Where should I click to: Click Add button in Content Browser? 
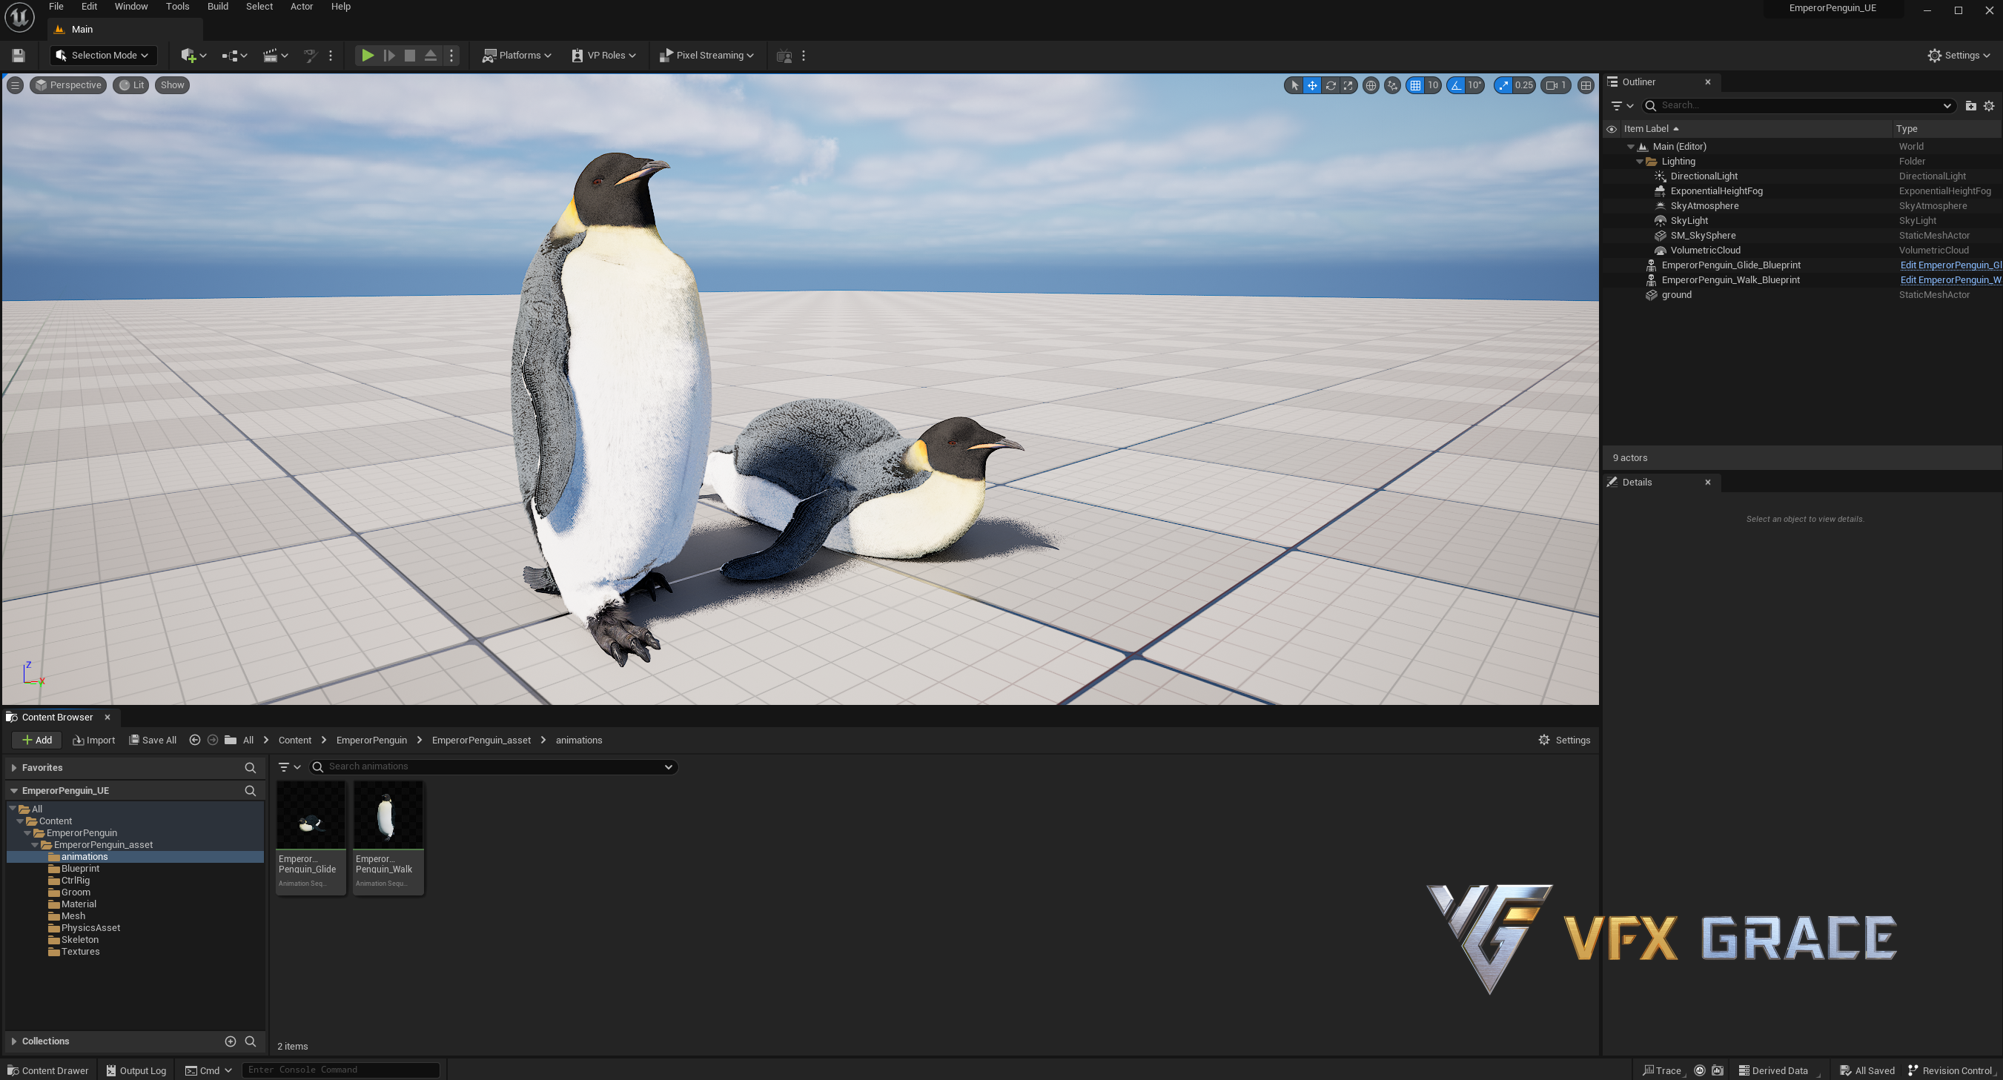(37, 741)
